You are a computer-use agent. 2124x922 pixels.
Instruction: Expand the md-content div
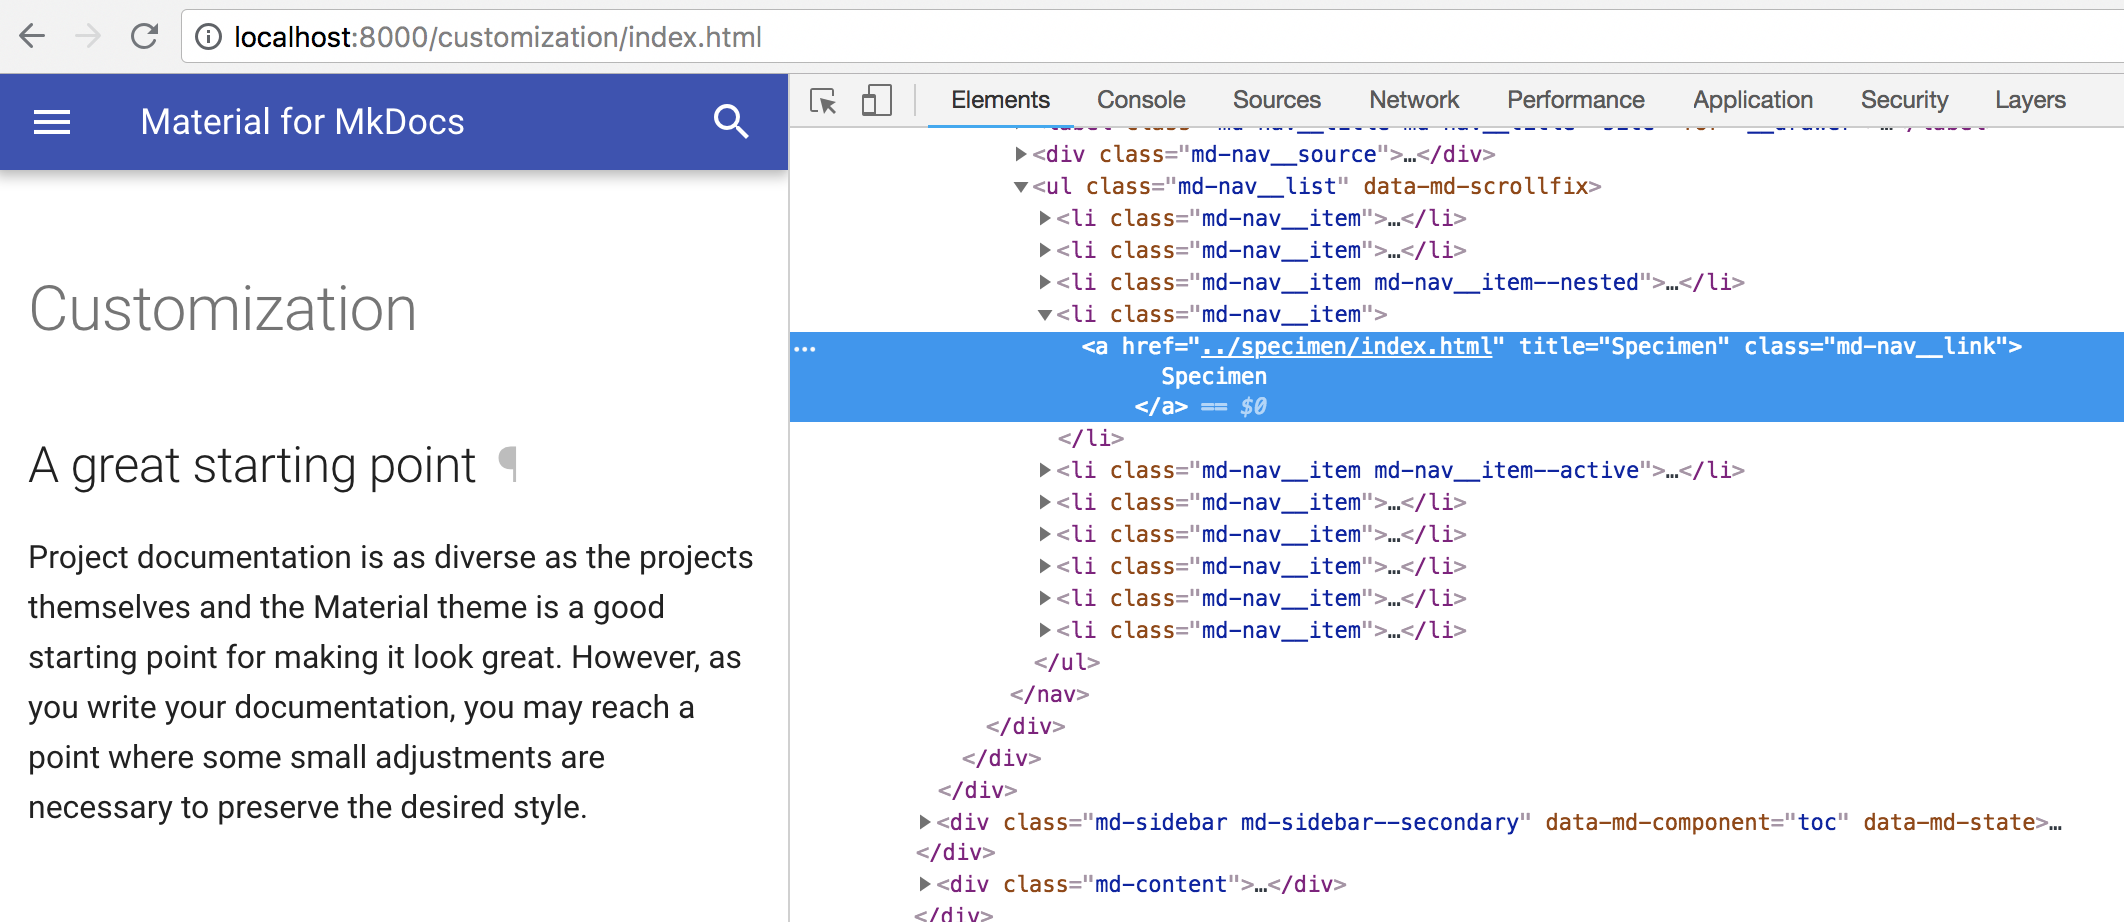[925, 884]
